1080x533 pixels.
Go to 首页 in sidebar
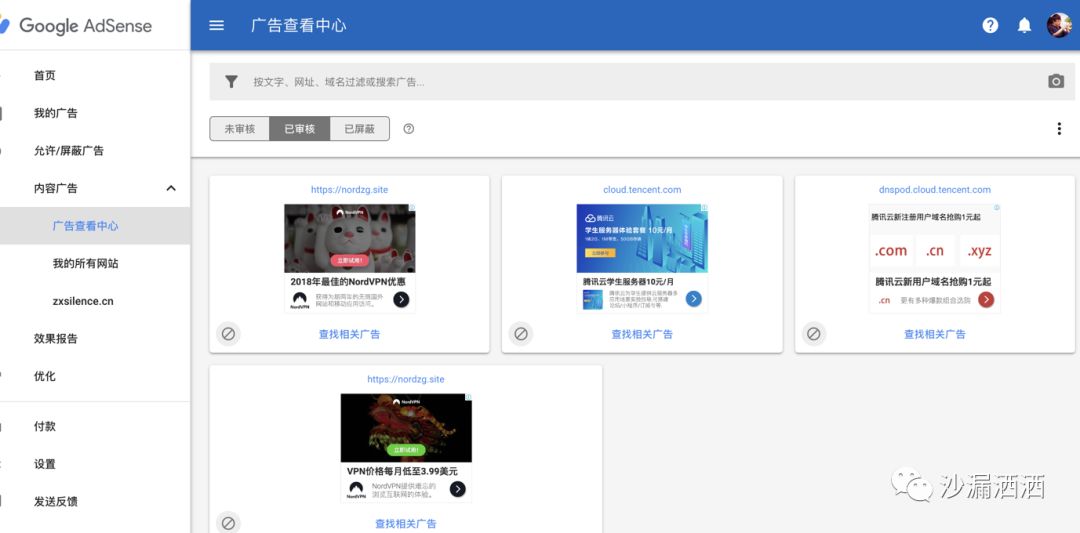(45, 76)
